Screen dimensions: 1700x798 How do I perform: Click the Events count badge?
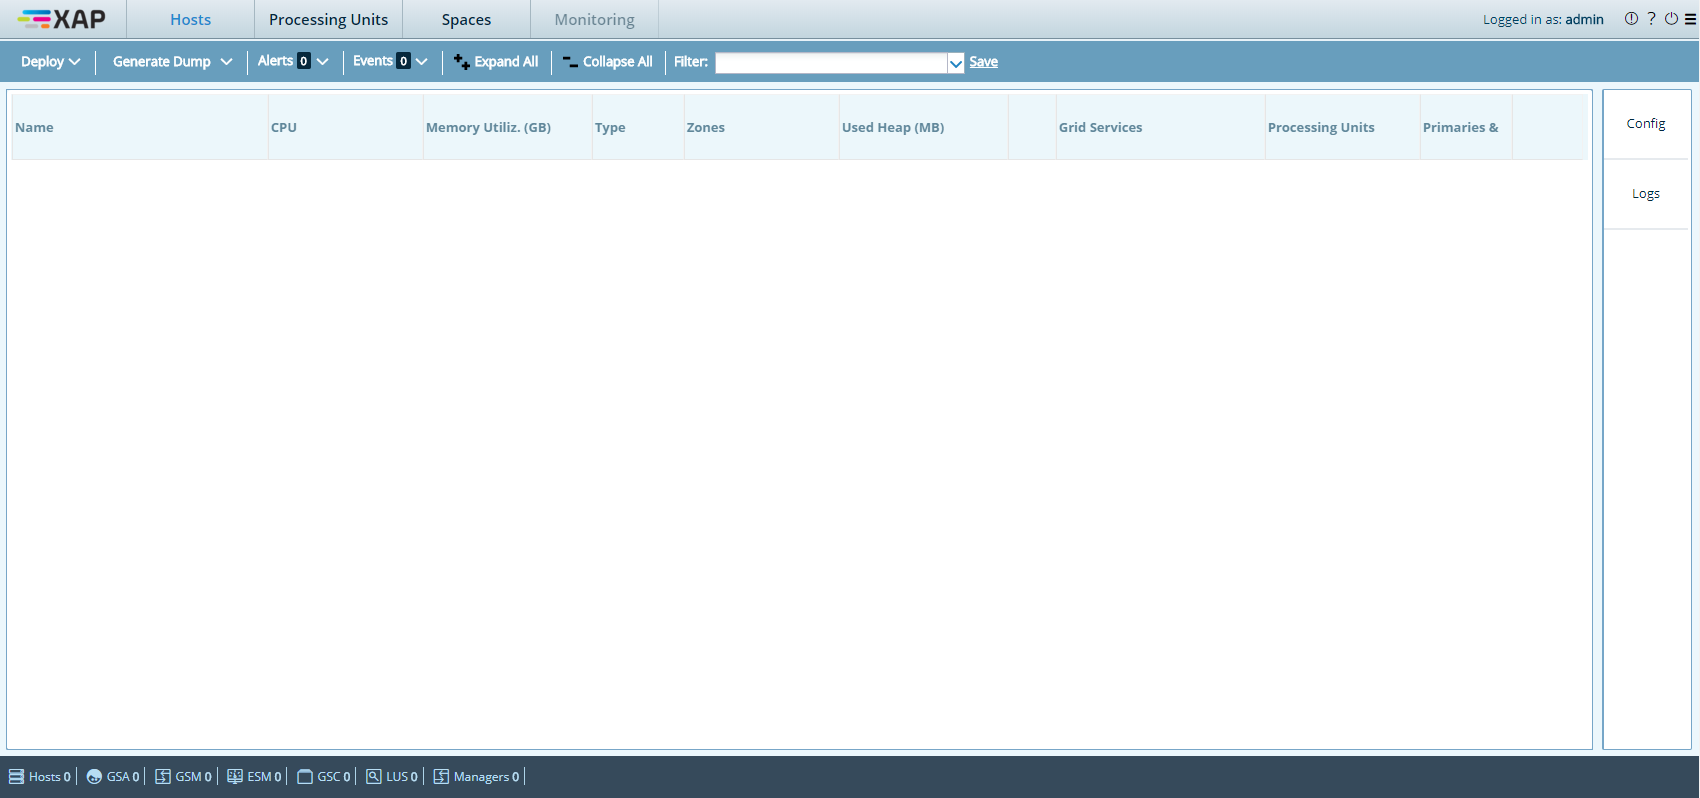tap(403, 61)
